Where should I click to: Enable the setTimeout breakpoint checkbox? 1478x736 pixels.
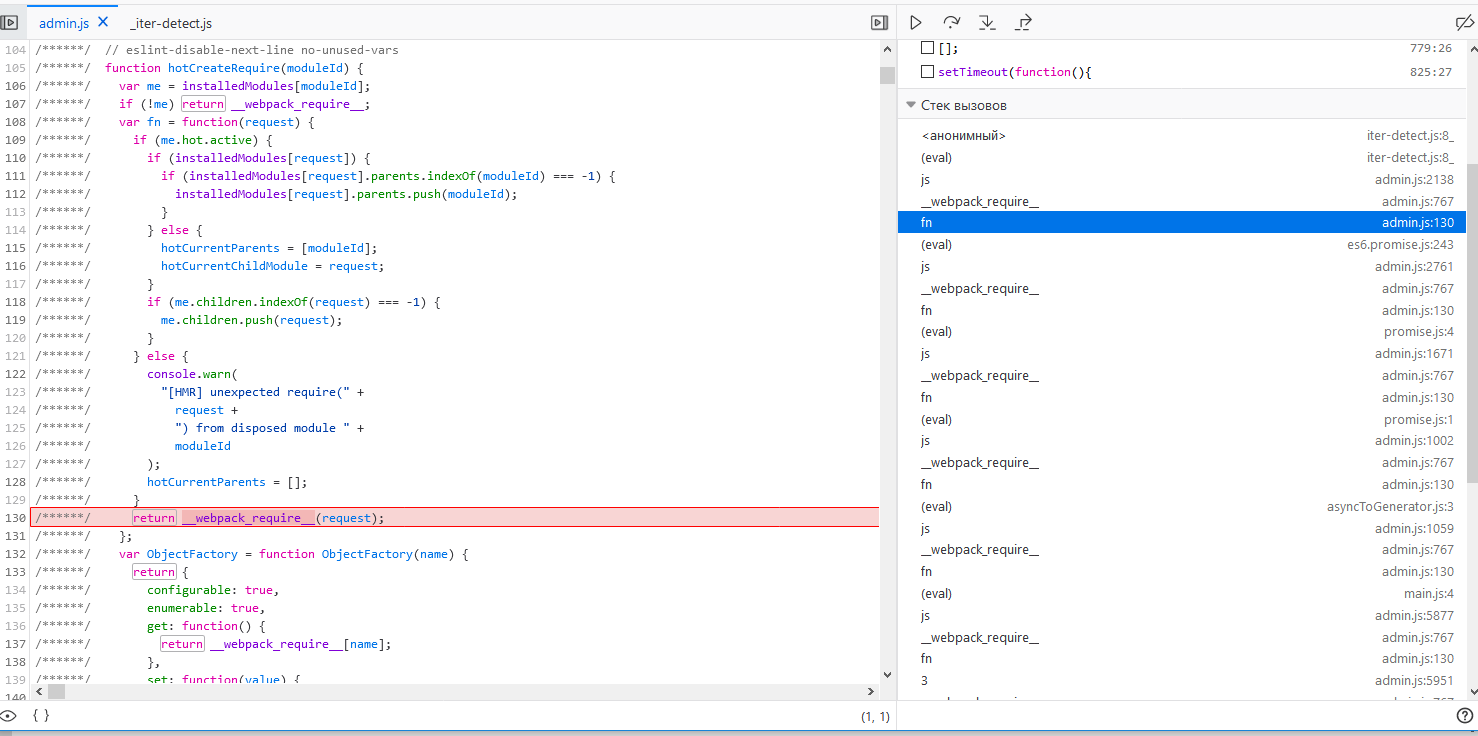click(925, 72)
